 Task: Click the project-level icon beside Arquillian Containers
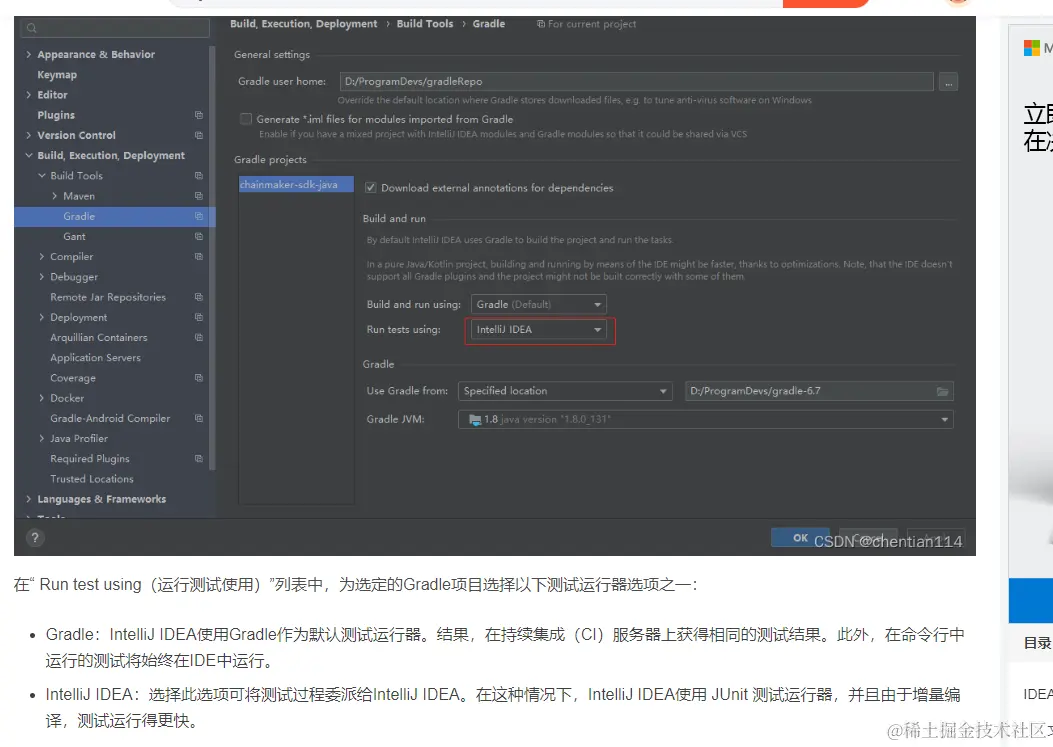pos(199,337)
